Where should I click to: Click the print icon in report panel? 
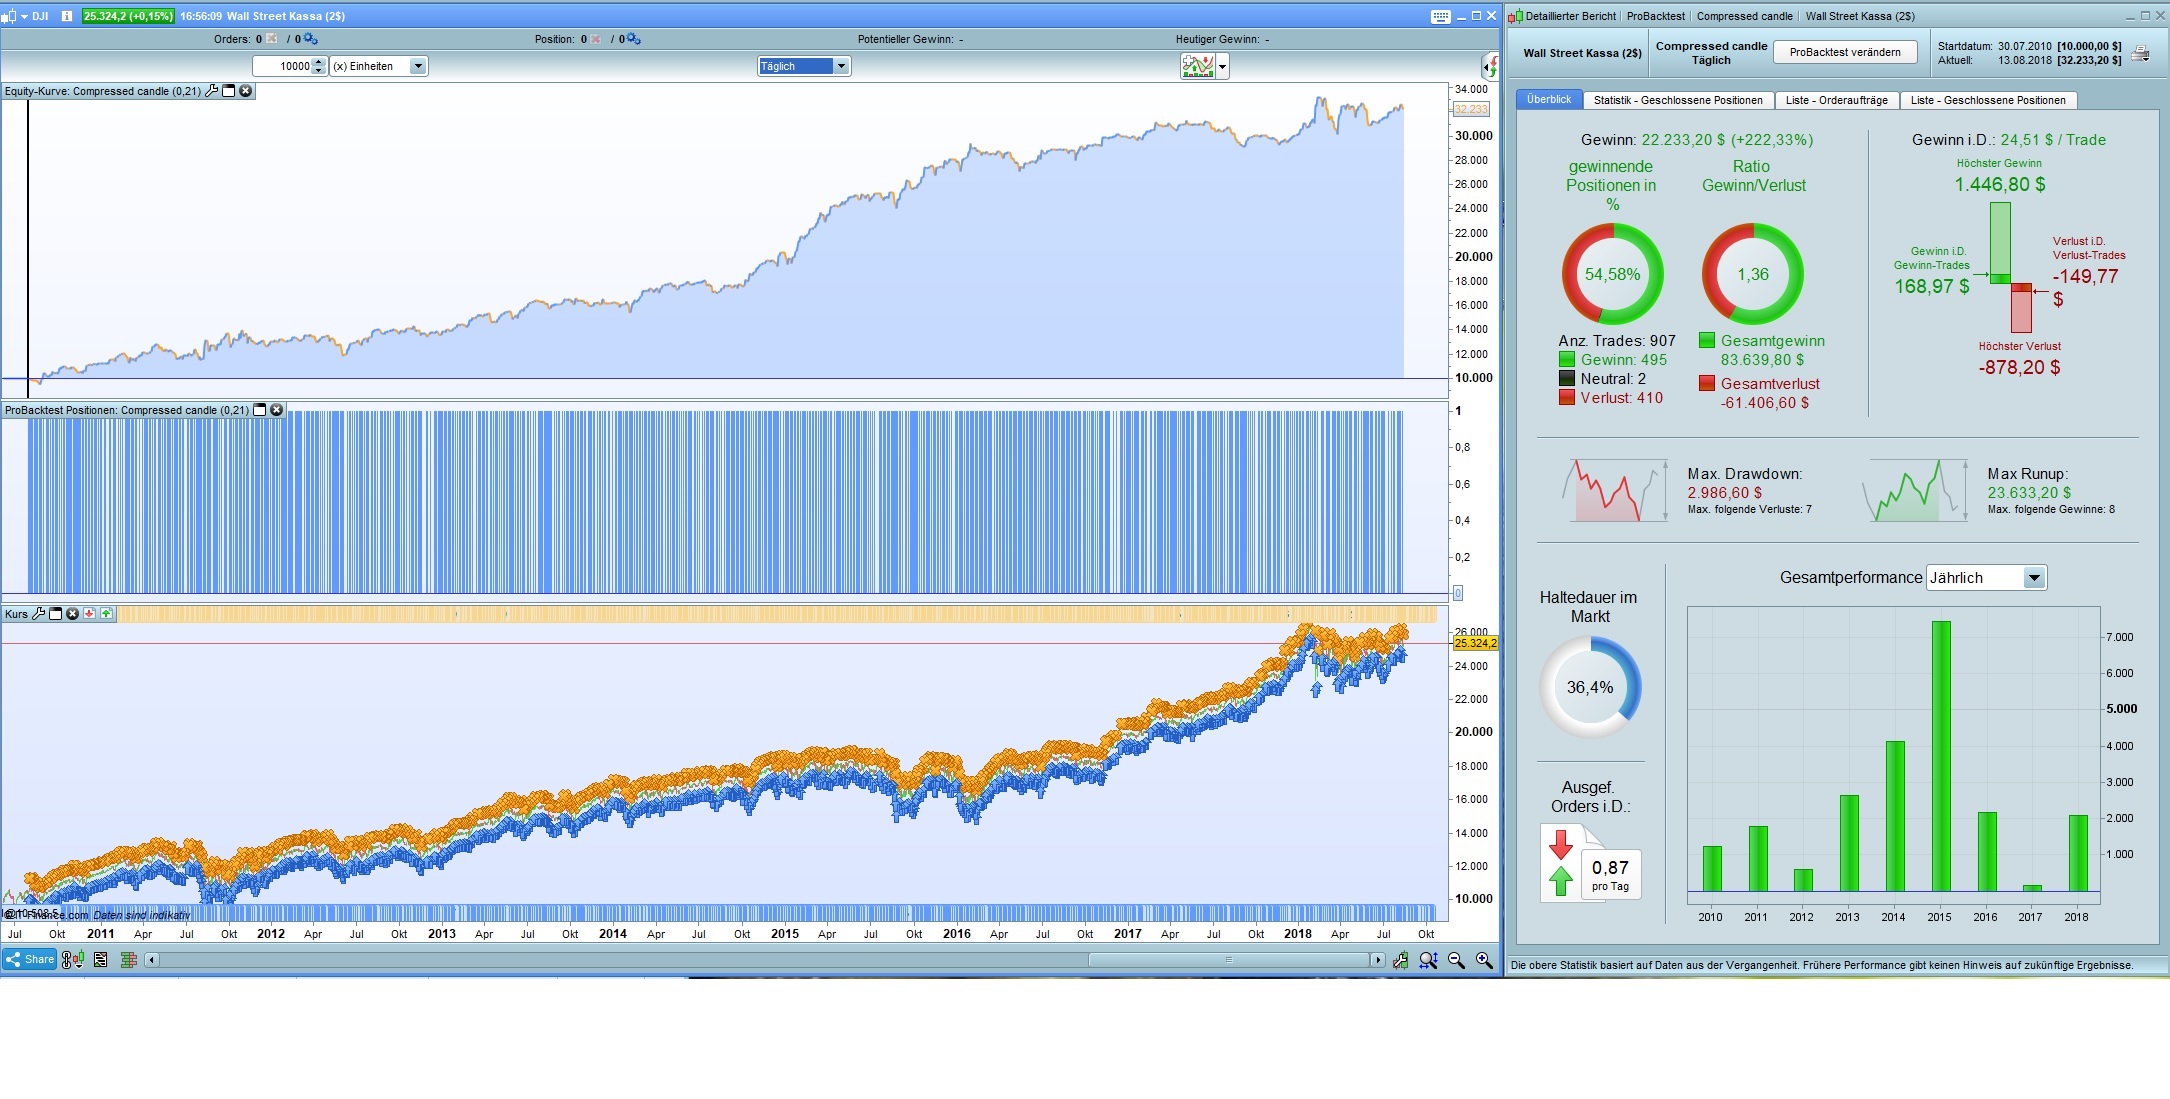pyautogui.click(x=2140, y=54)
